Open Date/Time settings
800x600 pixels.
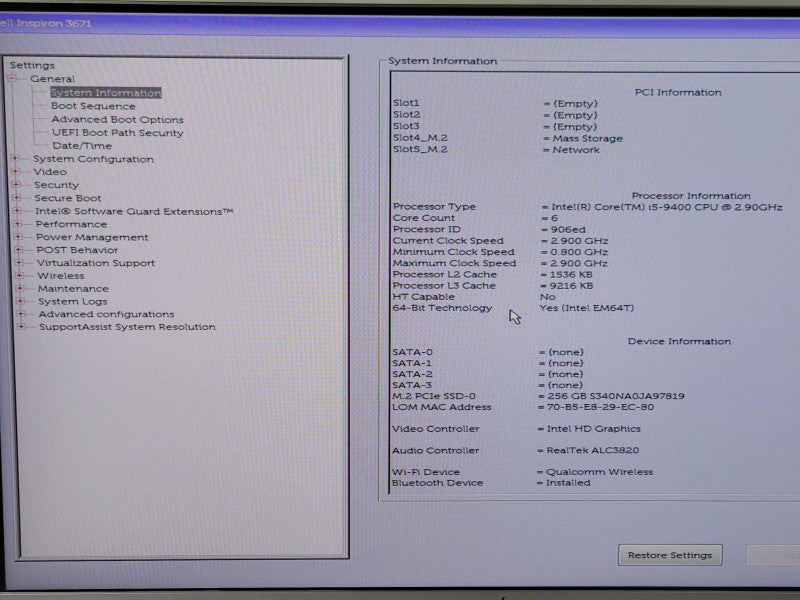pos(82,145)
